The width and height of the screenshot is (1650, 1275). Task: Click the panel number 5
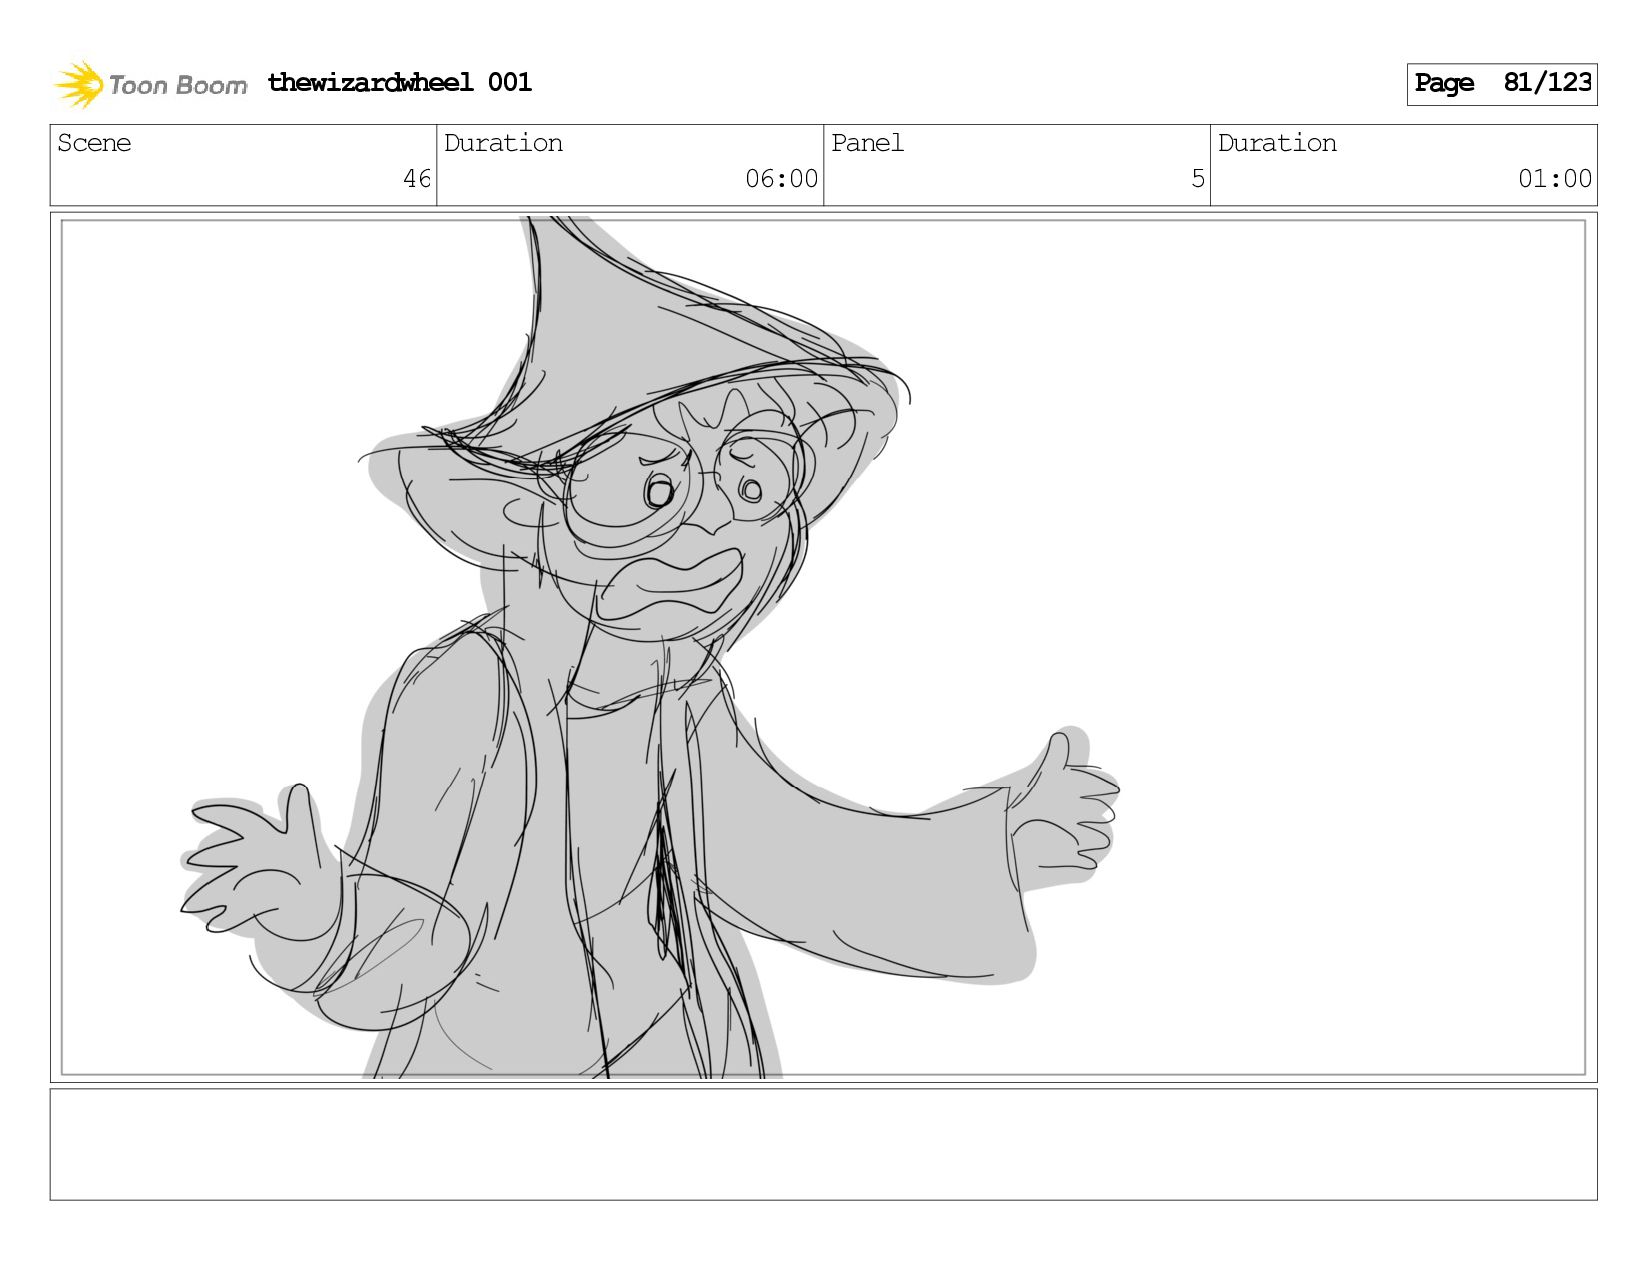tap(1198, 179)
